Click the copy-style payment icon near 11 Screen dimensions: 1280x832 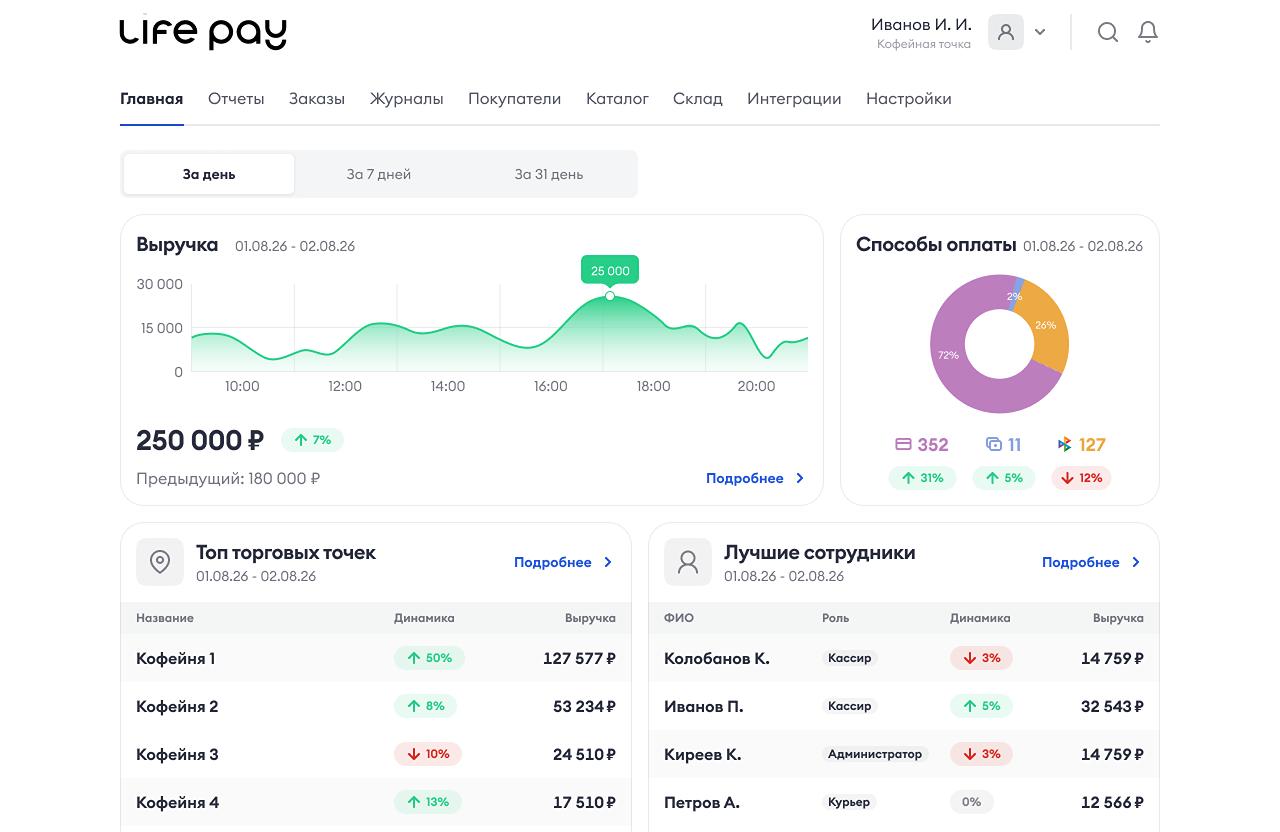pyautogui.click(x=994, y=444)
